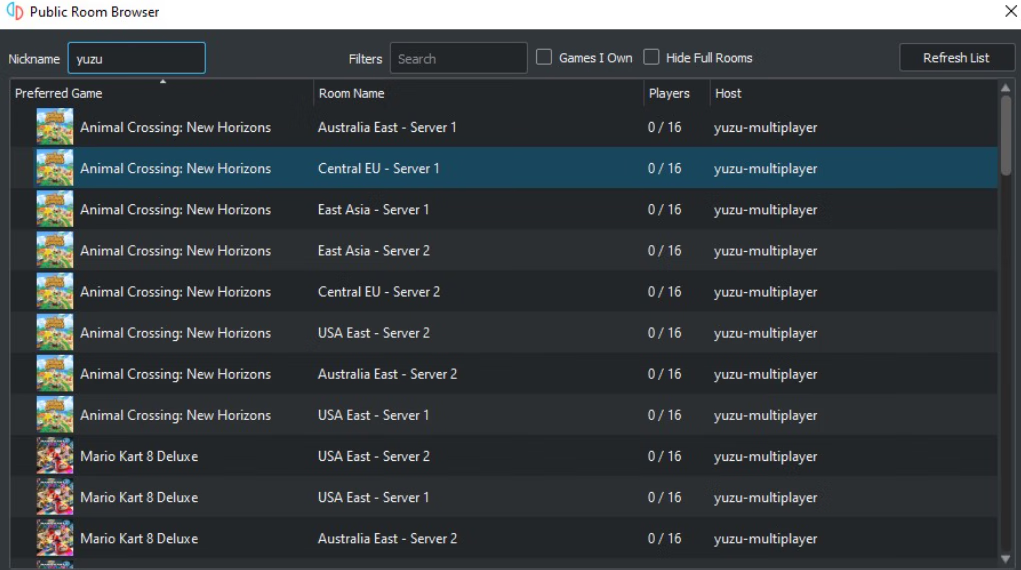Sort rooms by Room Name column header
1021x570 pixels.
tap(479, 93)
